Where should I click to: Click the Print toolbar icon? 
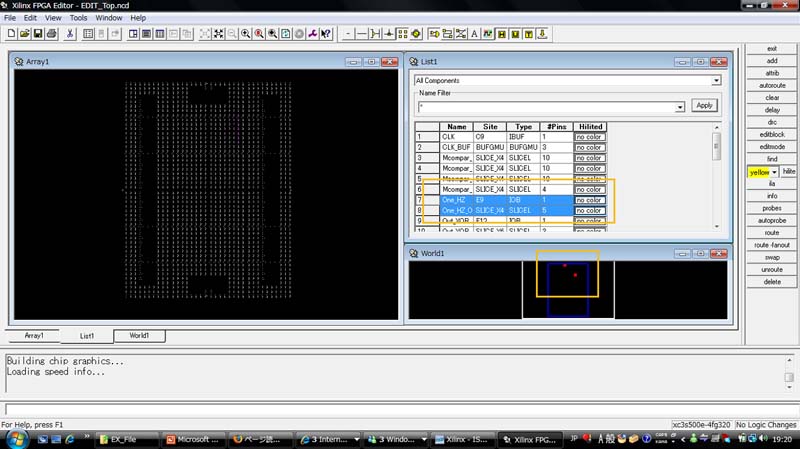(52, 34)
